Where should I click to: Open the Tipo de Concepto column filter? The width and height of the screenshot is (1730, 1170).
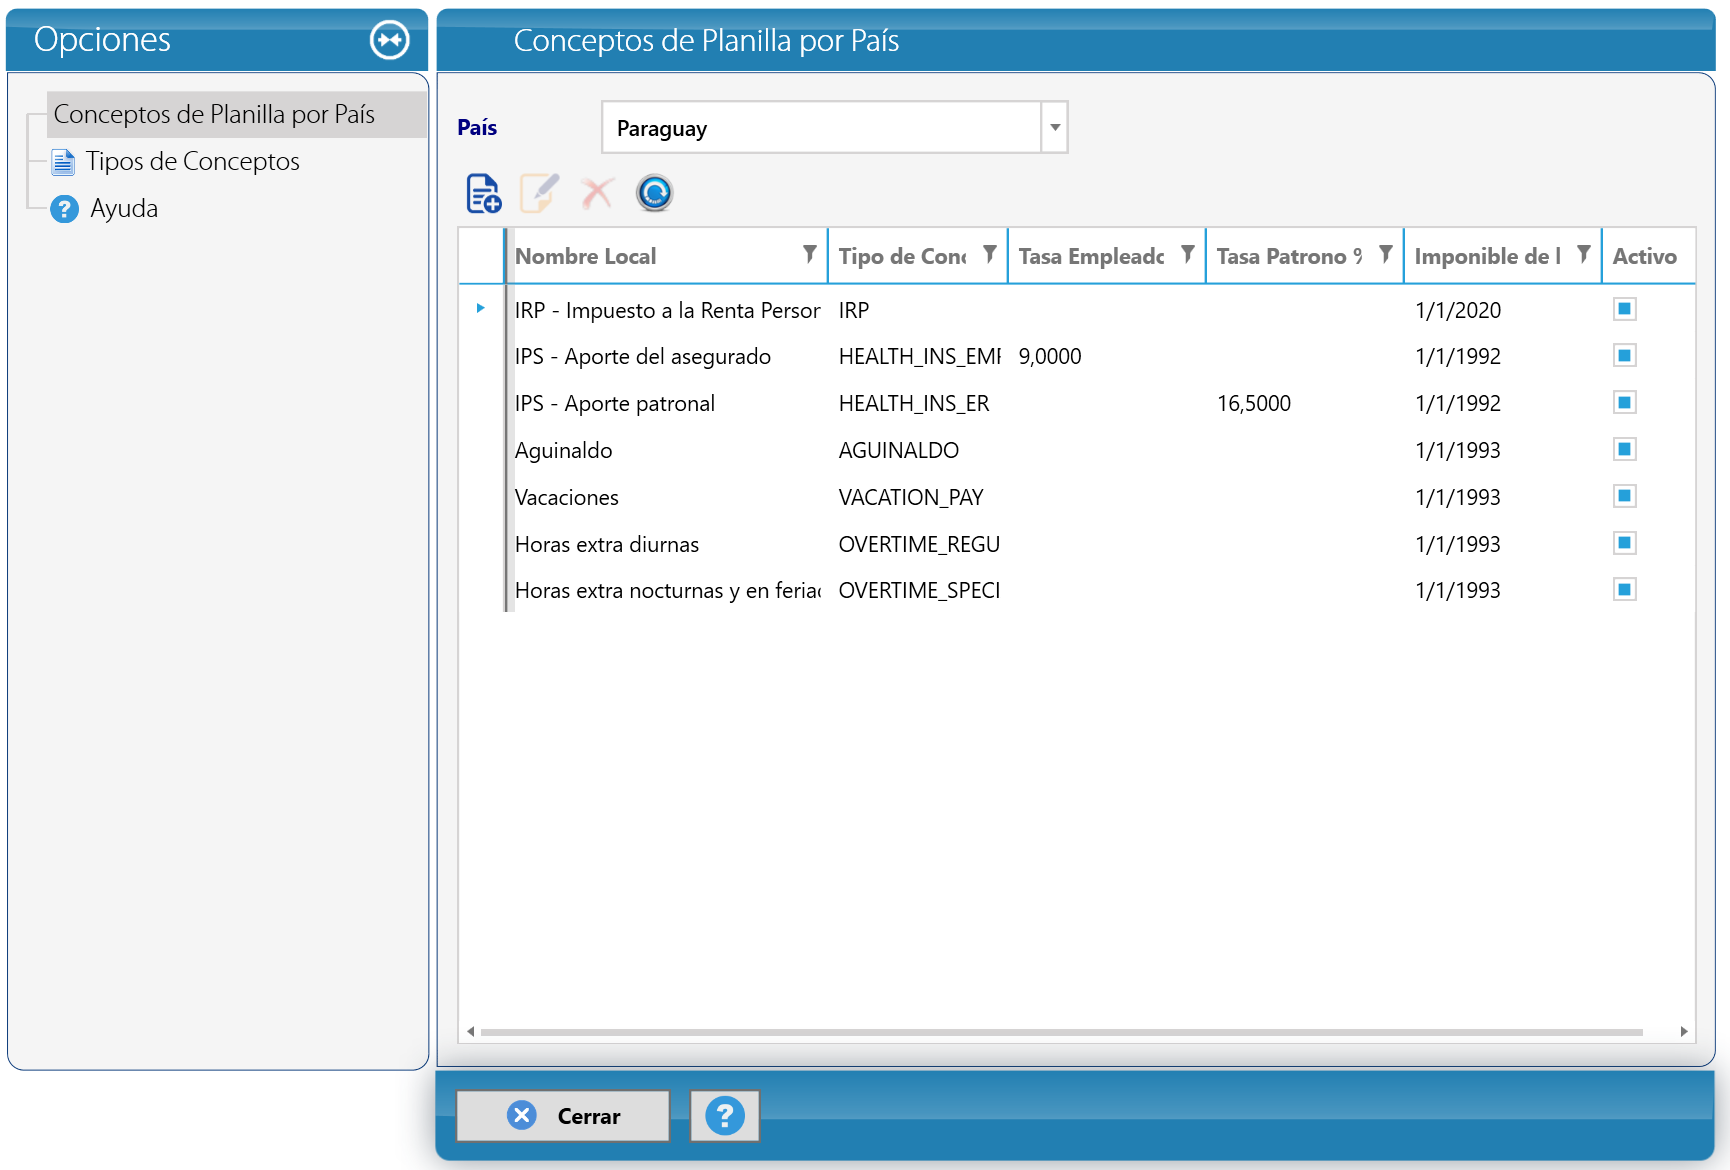point(990,254)
